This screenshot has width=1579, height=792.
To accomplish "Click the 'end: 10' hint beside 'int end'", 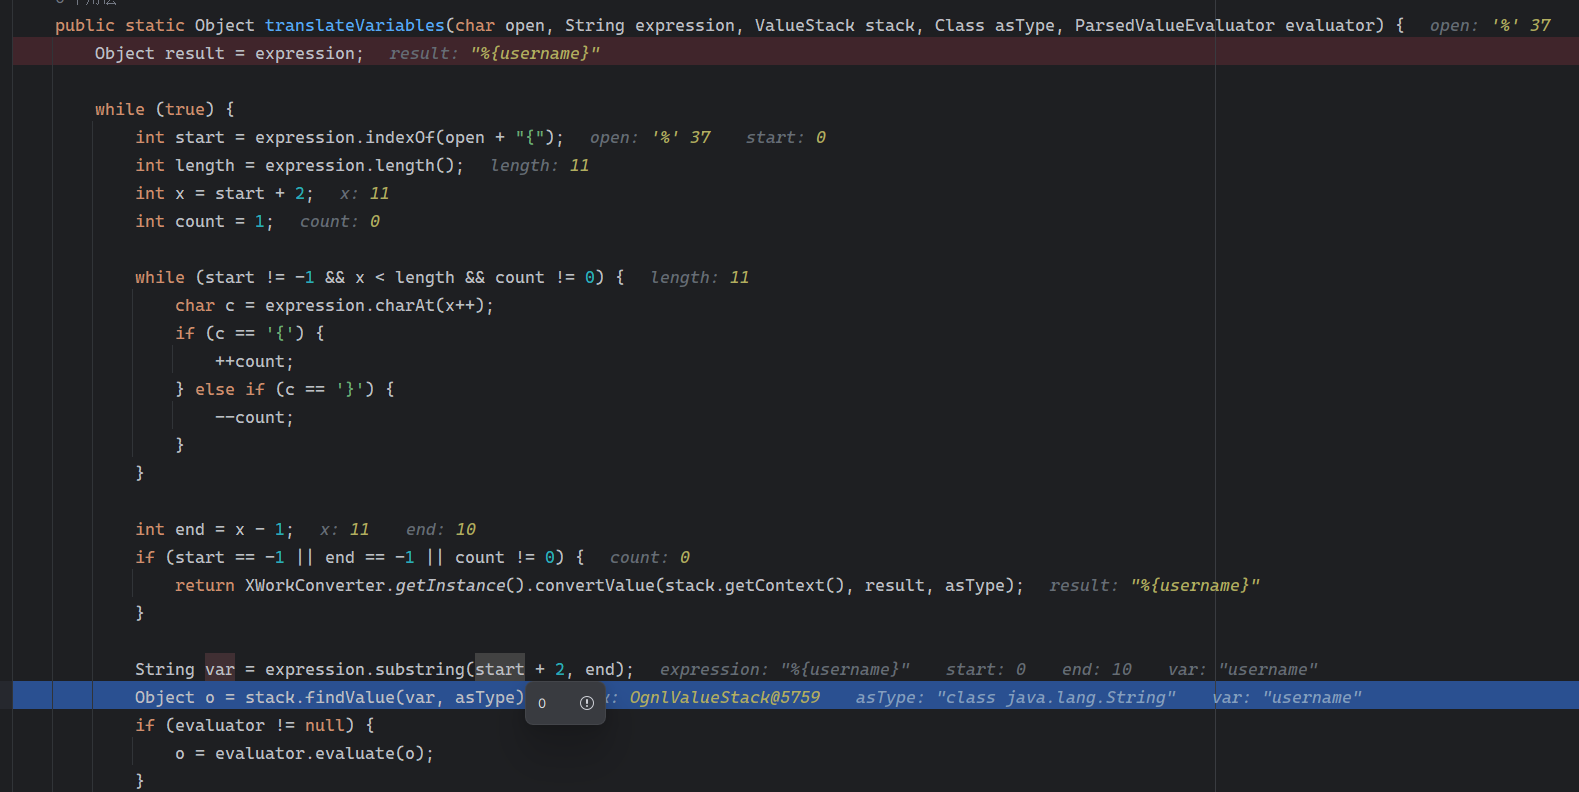I will click(441, 529).
